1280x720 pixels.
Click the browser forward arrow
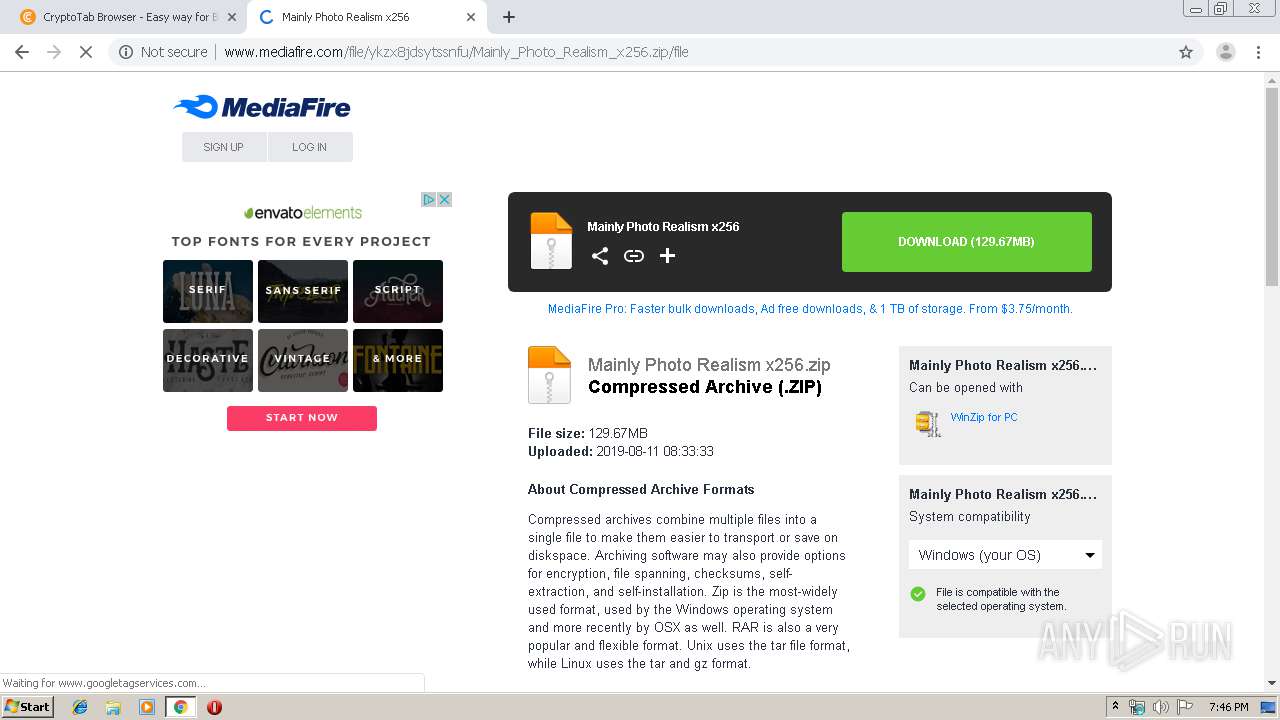54,52
